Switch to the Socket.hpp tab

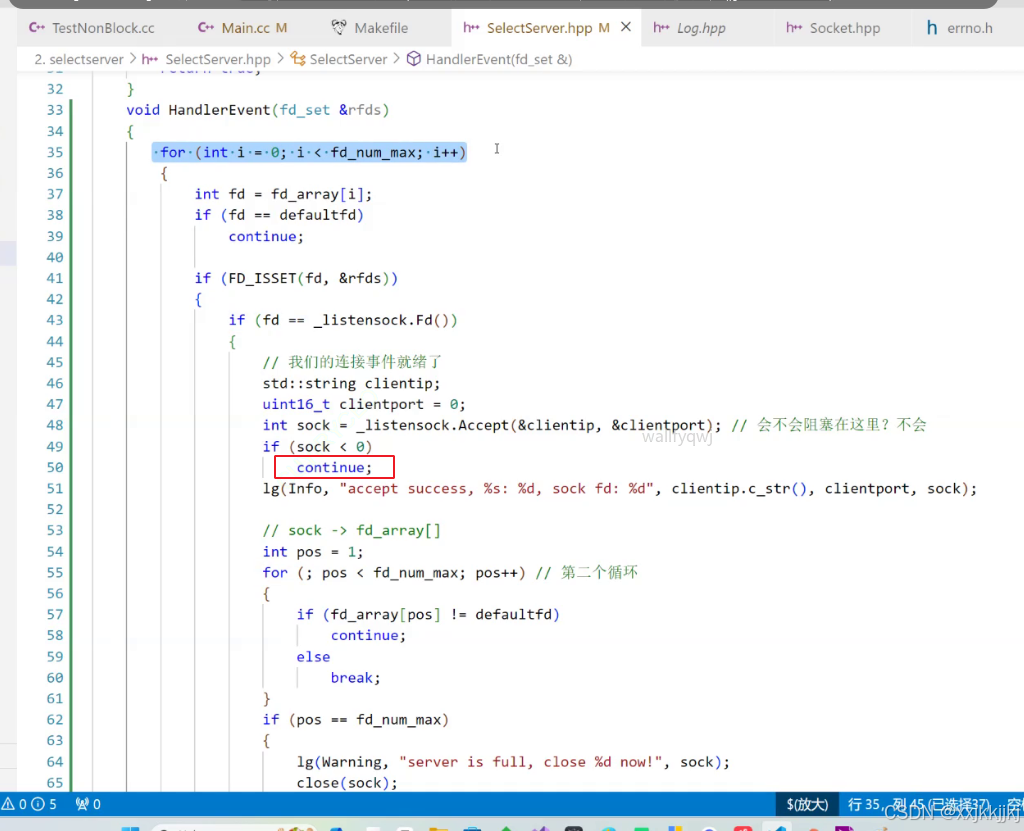click(833, 28)
